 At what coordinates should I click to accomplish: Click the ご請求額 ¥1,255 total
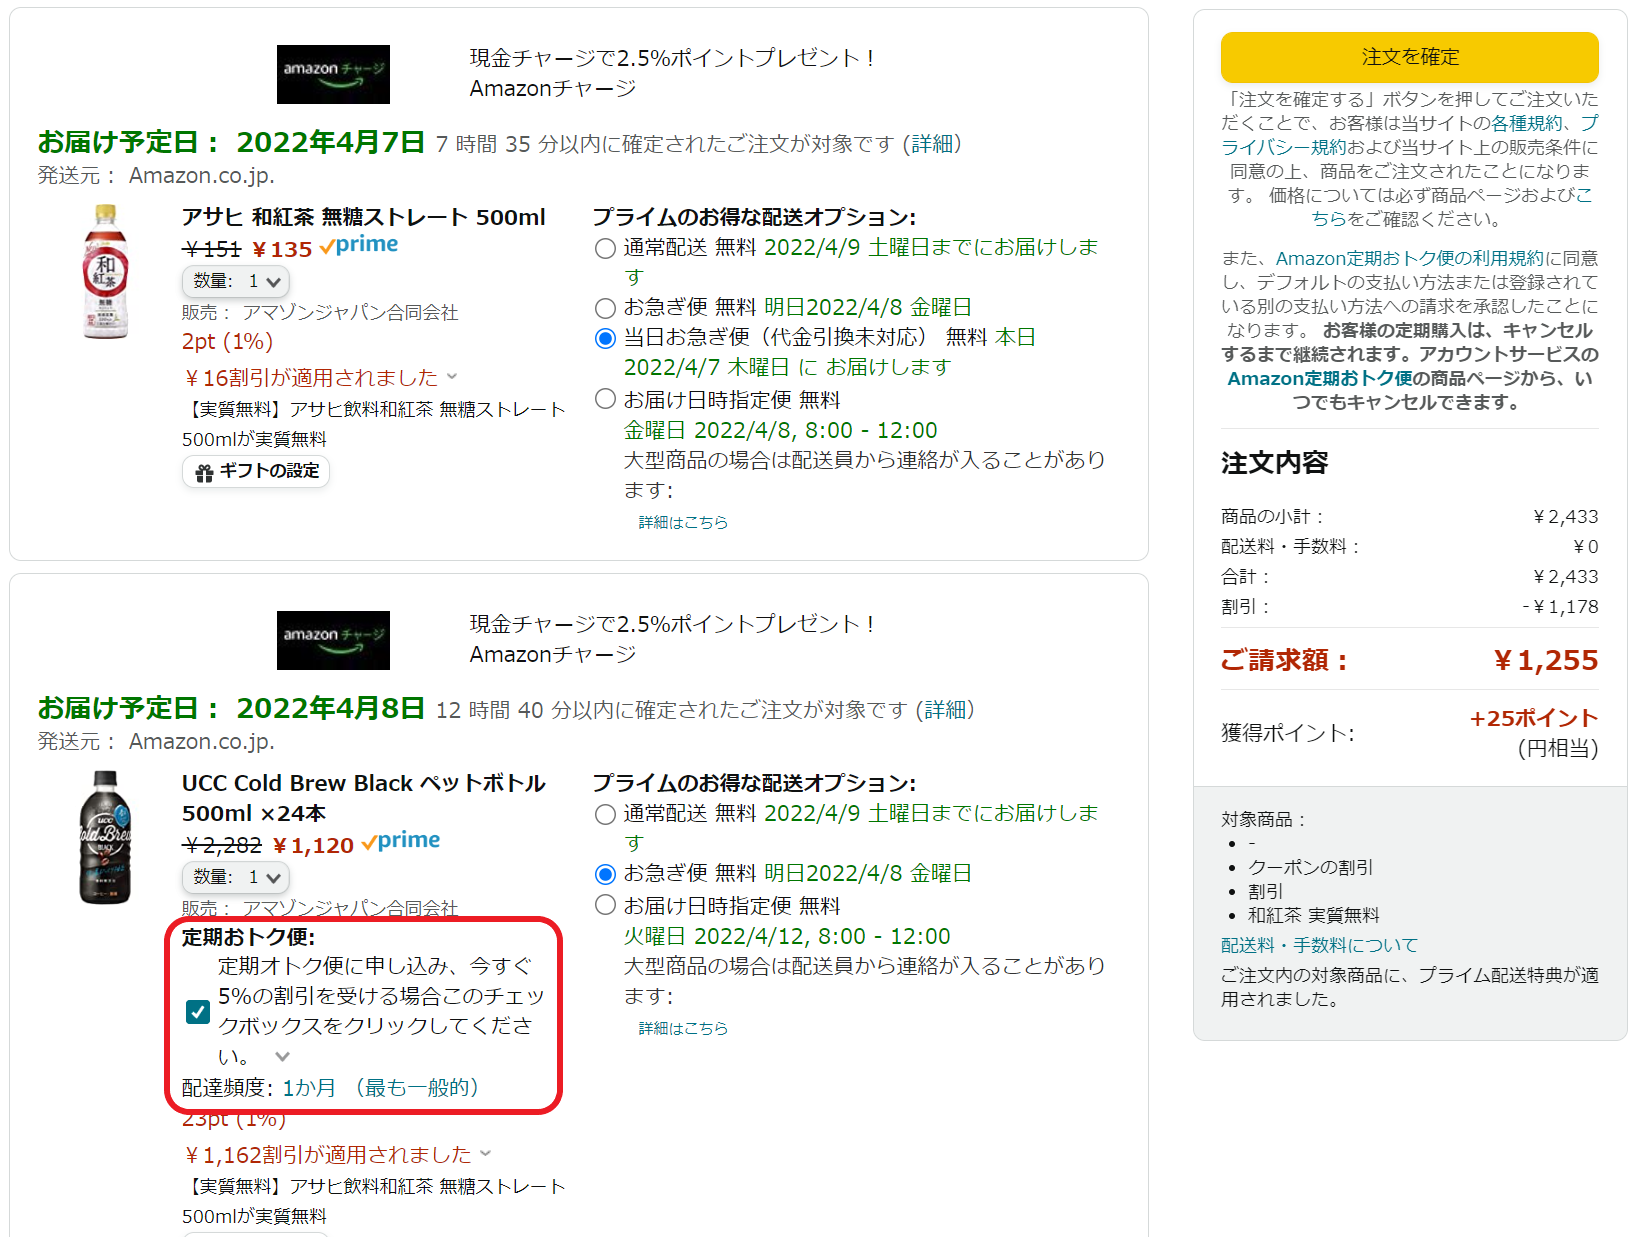click(x=1545, y=660)
